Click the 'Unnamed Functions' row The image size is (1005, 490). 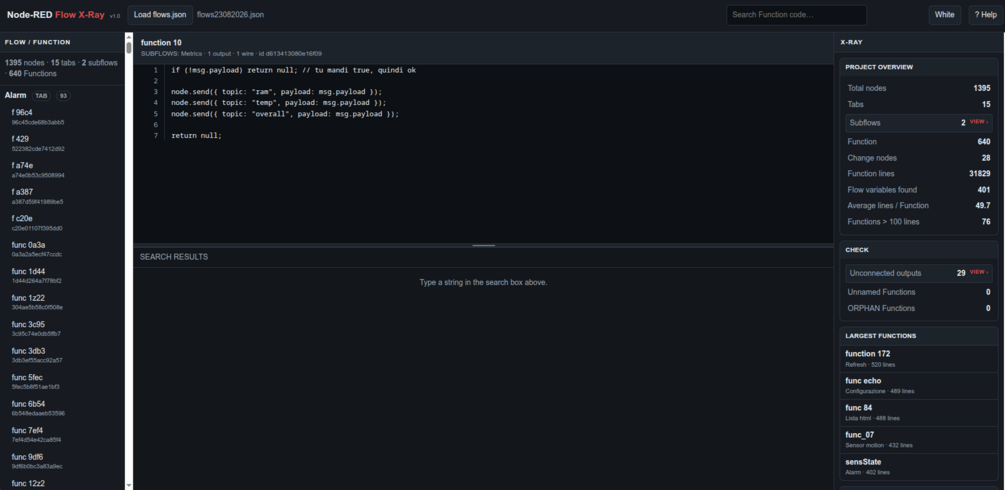coord(918,292)
